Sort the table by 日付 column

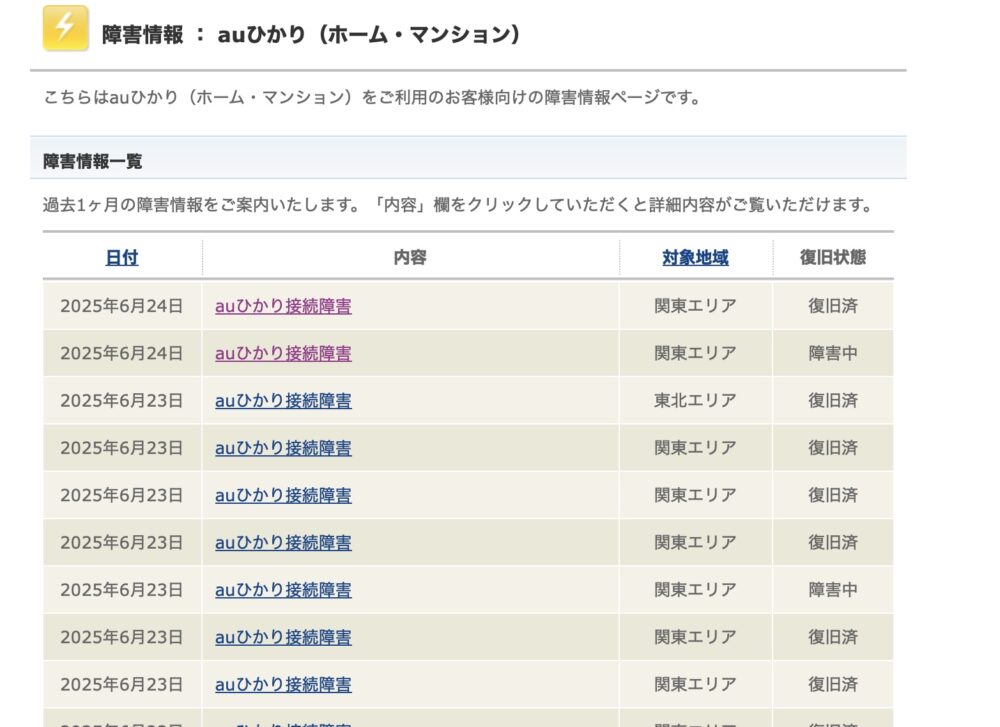tap(122, 258)
